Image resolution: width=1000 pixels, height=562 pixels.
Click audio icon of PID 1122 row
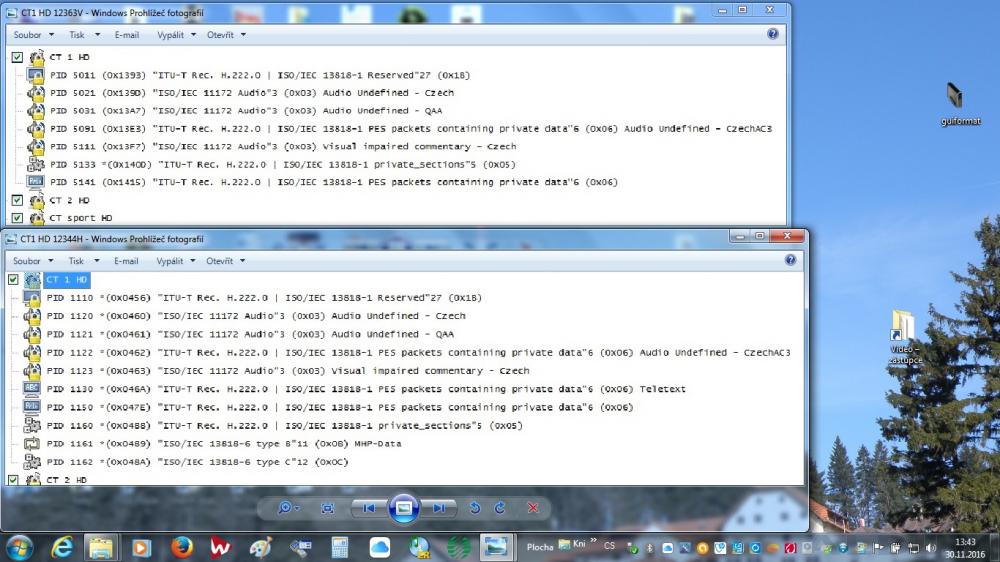[x=32, y=352]
